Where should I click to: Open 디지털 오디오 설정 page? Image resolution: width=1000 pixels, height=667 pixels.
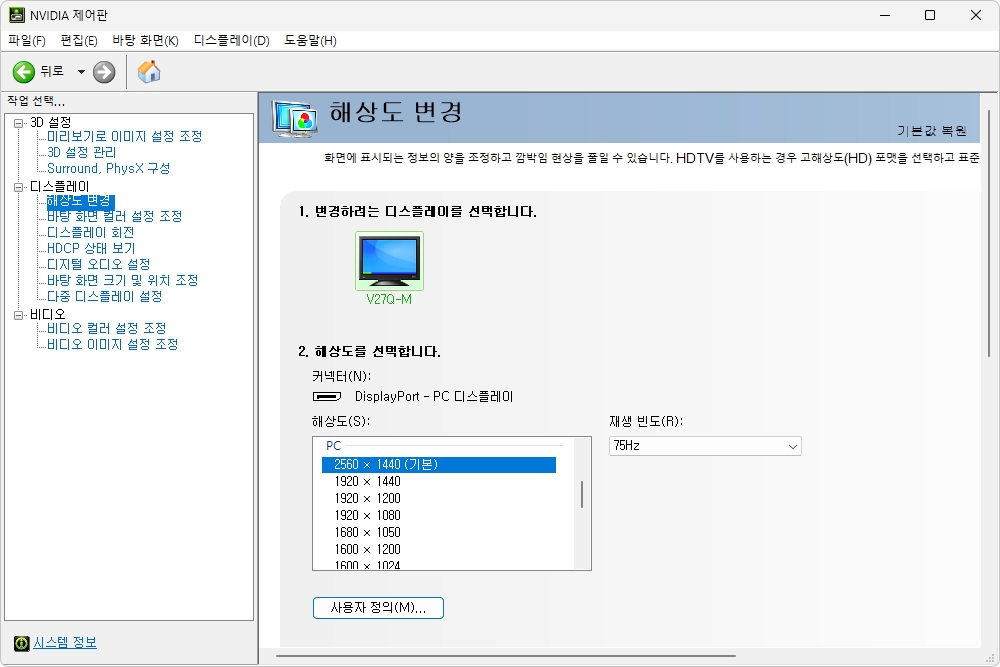(99, 264)
